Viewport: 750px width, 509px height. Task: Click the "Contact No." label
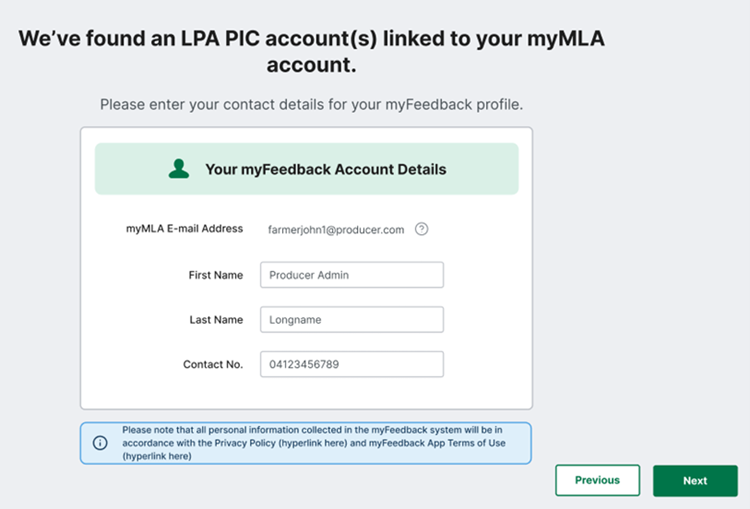213,364
